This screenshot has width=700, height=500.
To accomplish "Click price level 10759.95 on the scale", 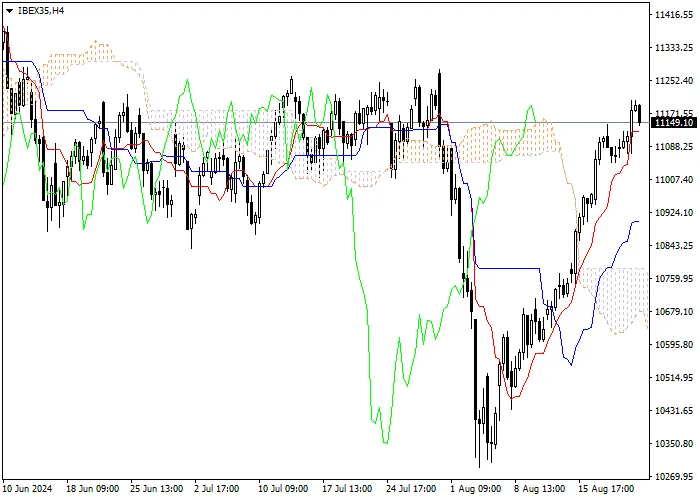I will (x=674, y=279).
